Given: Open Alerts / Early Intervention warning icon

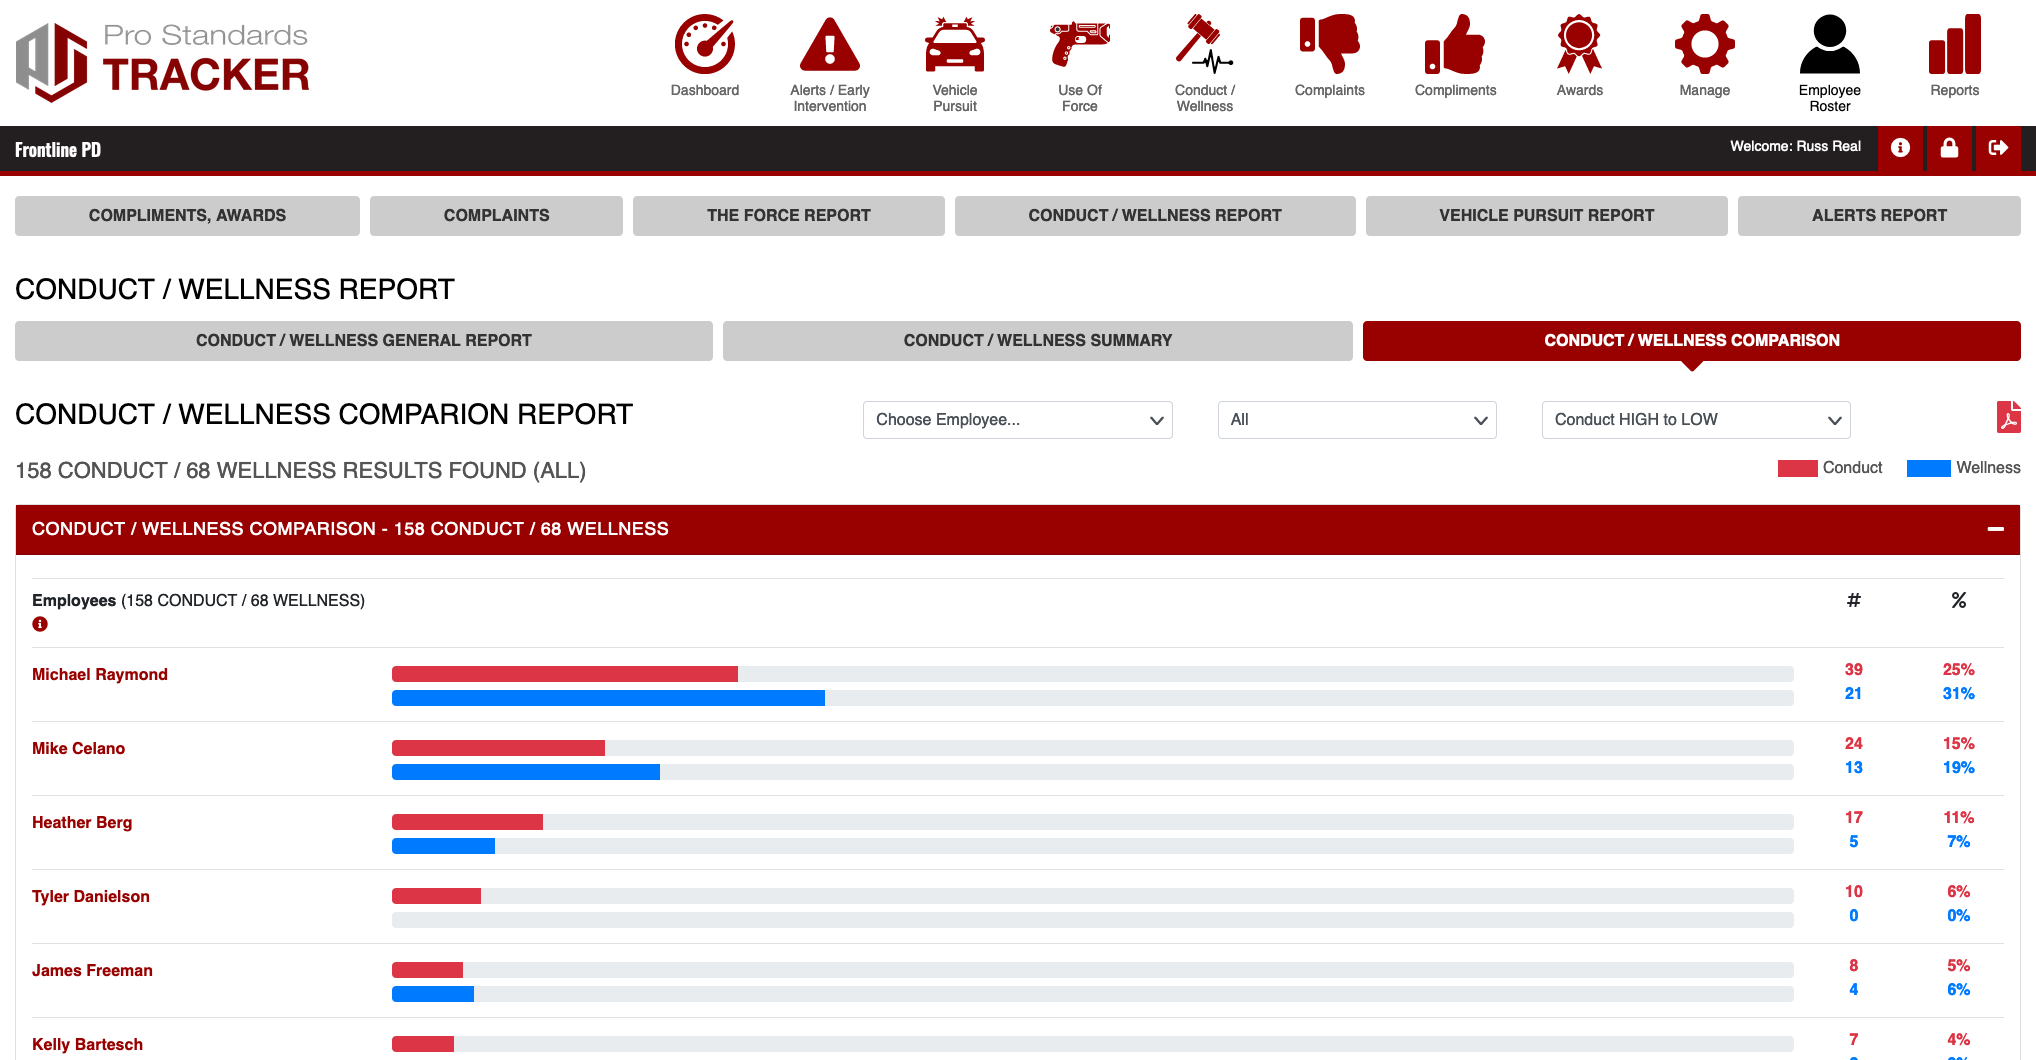Looking at the screenshot, I should coord(829,45).
